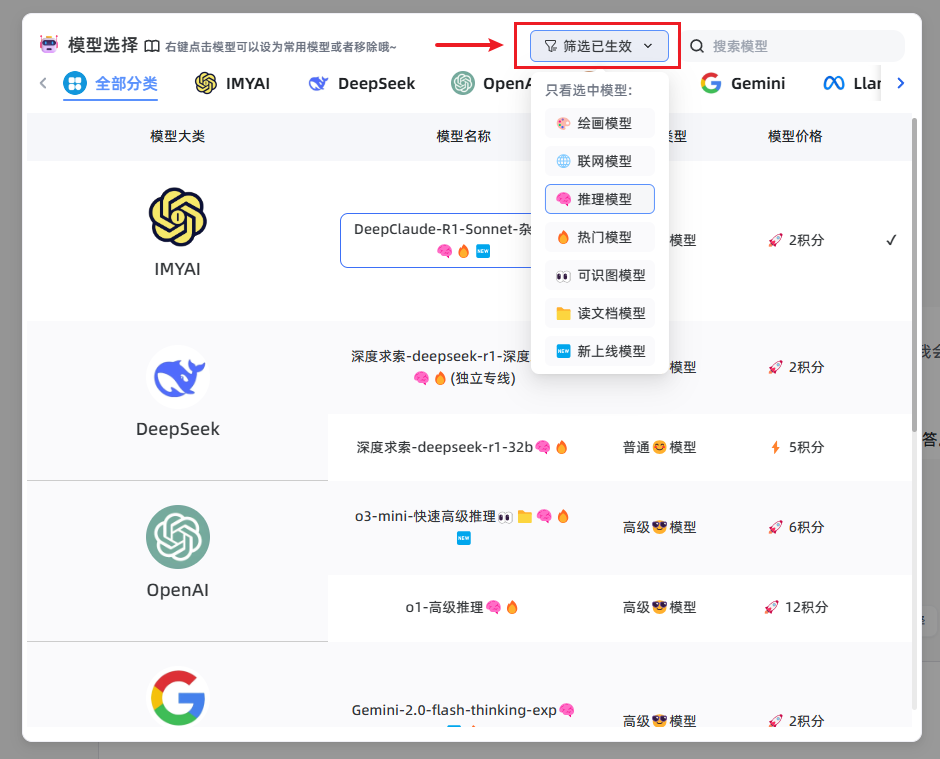
Task: Switch to the DeepSeek category tab
Action: 361,83
